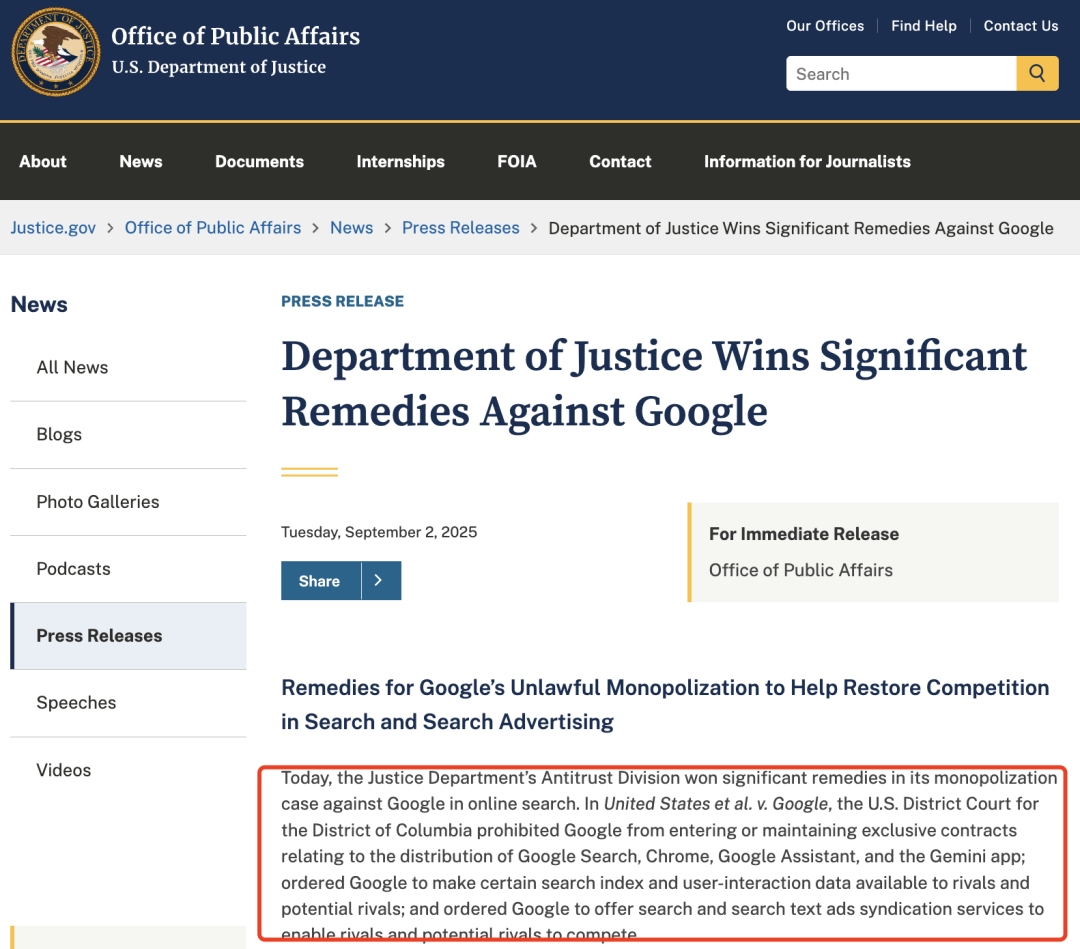Open the Find Help link
1080x949 pixels.
924,26
